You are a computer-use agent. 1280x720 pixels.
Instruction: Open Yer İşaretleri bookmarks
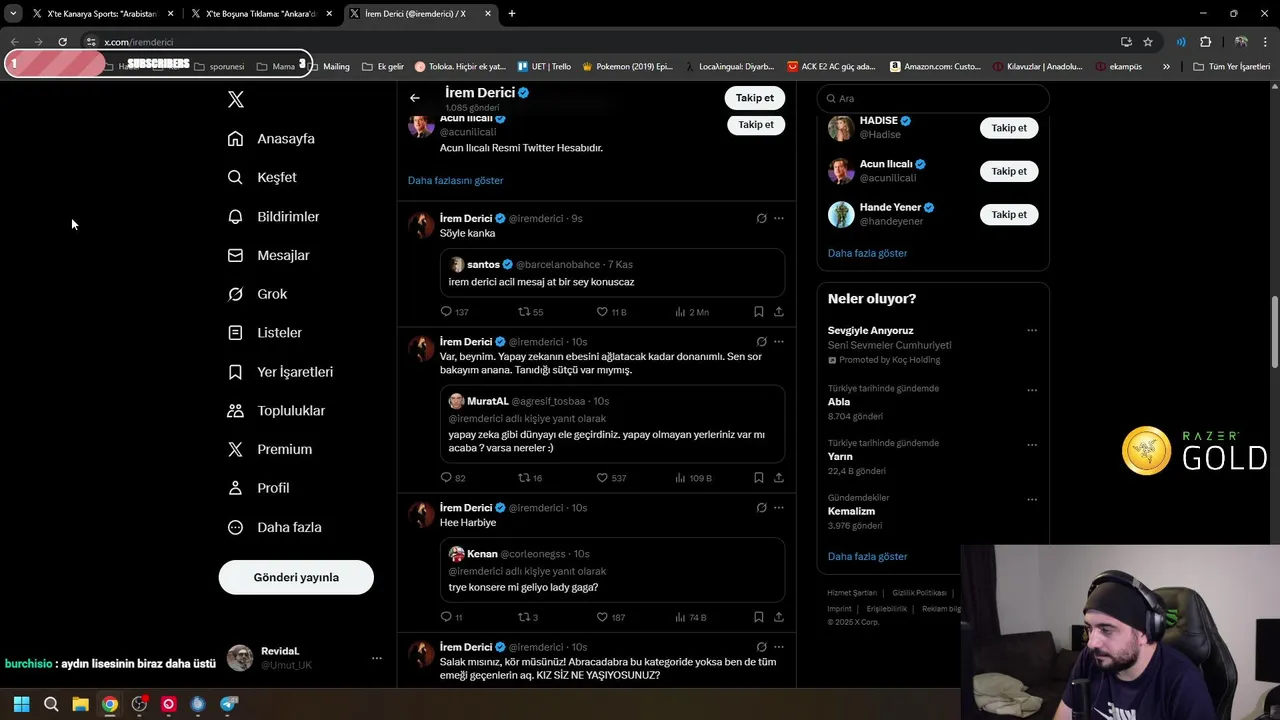(x=280, y=371)
